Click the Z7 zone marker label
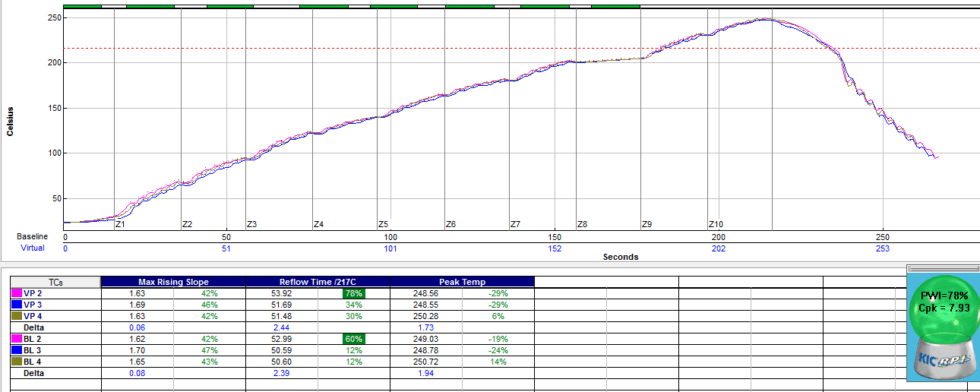 pos(516,224)
